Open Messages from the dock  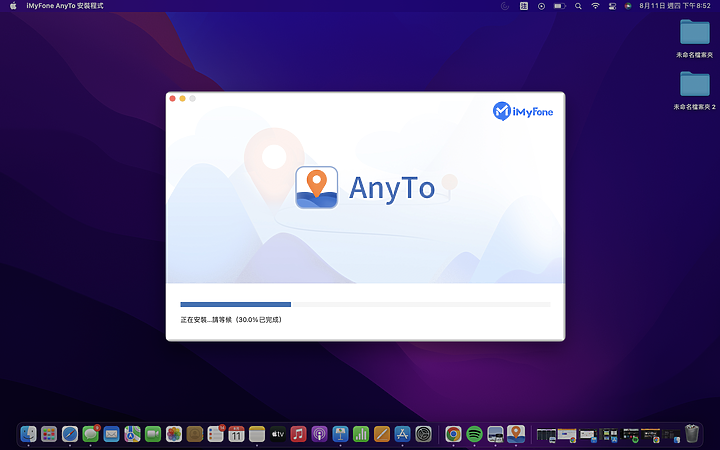tap(90, 433)
